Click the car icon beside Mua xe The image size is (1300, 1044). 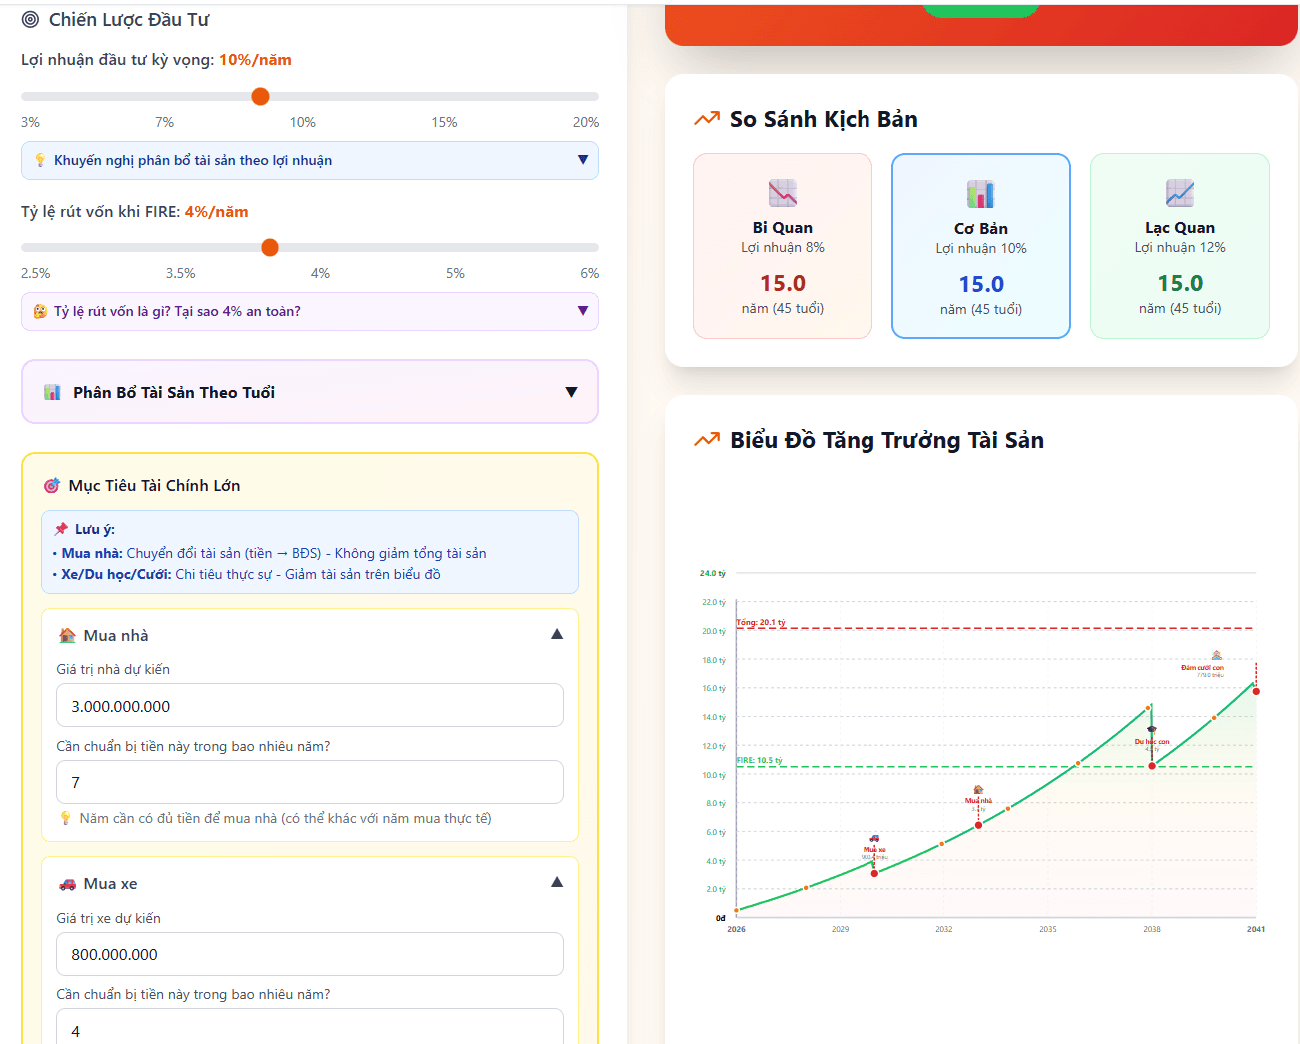tap(67, 884)
